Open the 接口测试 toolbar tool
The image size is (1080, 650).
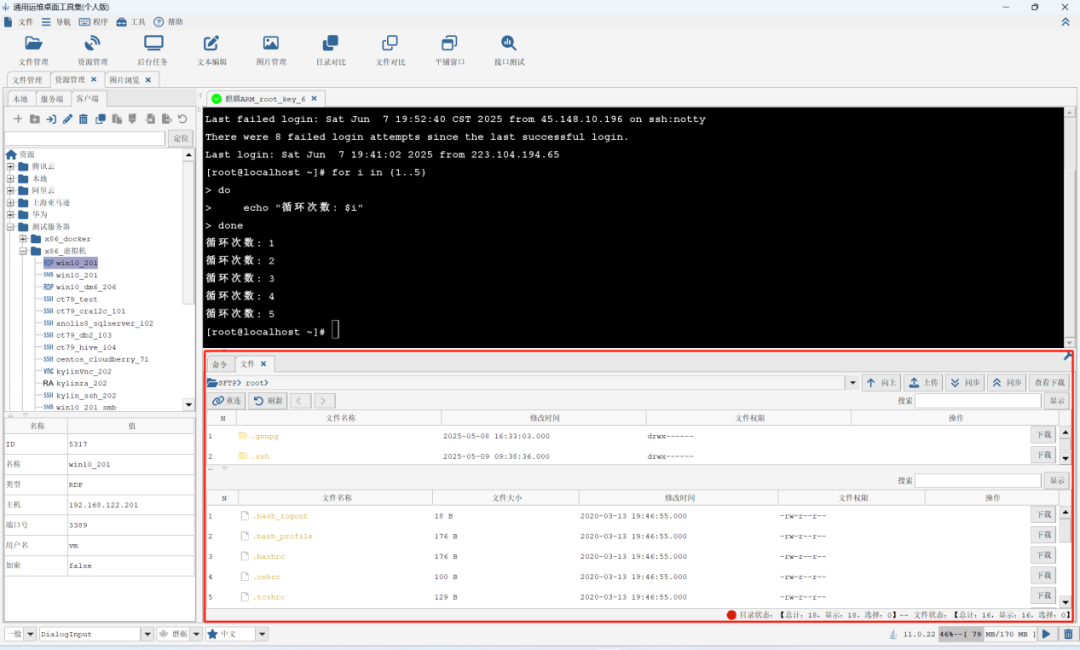pos(509,51)
